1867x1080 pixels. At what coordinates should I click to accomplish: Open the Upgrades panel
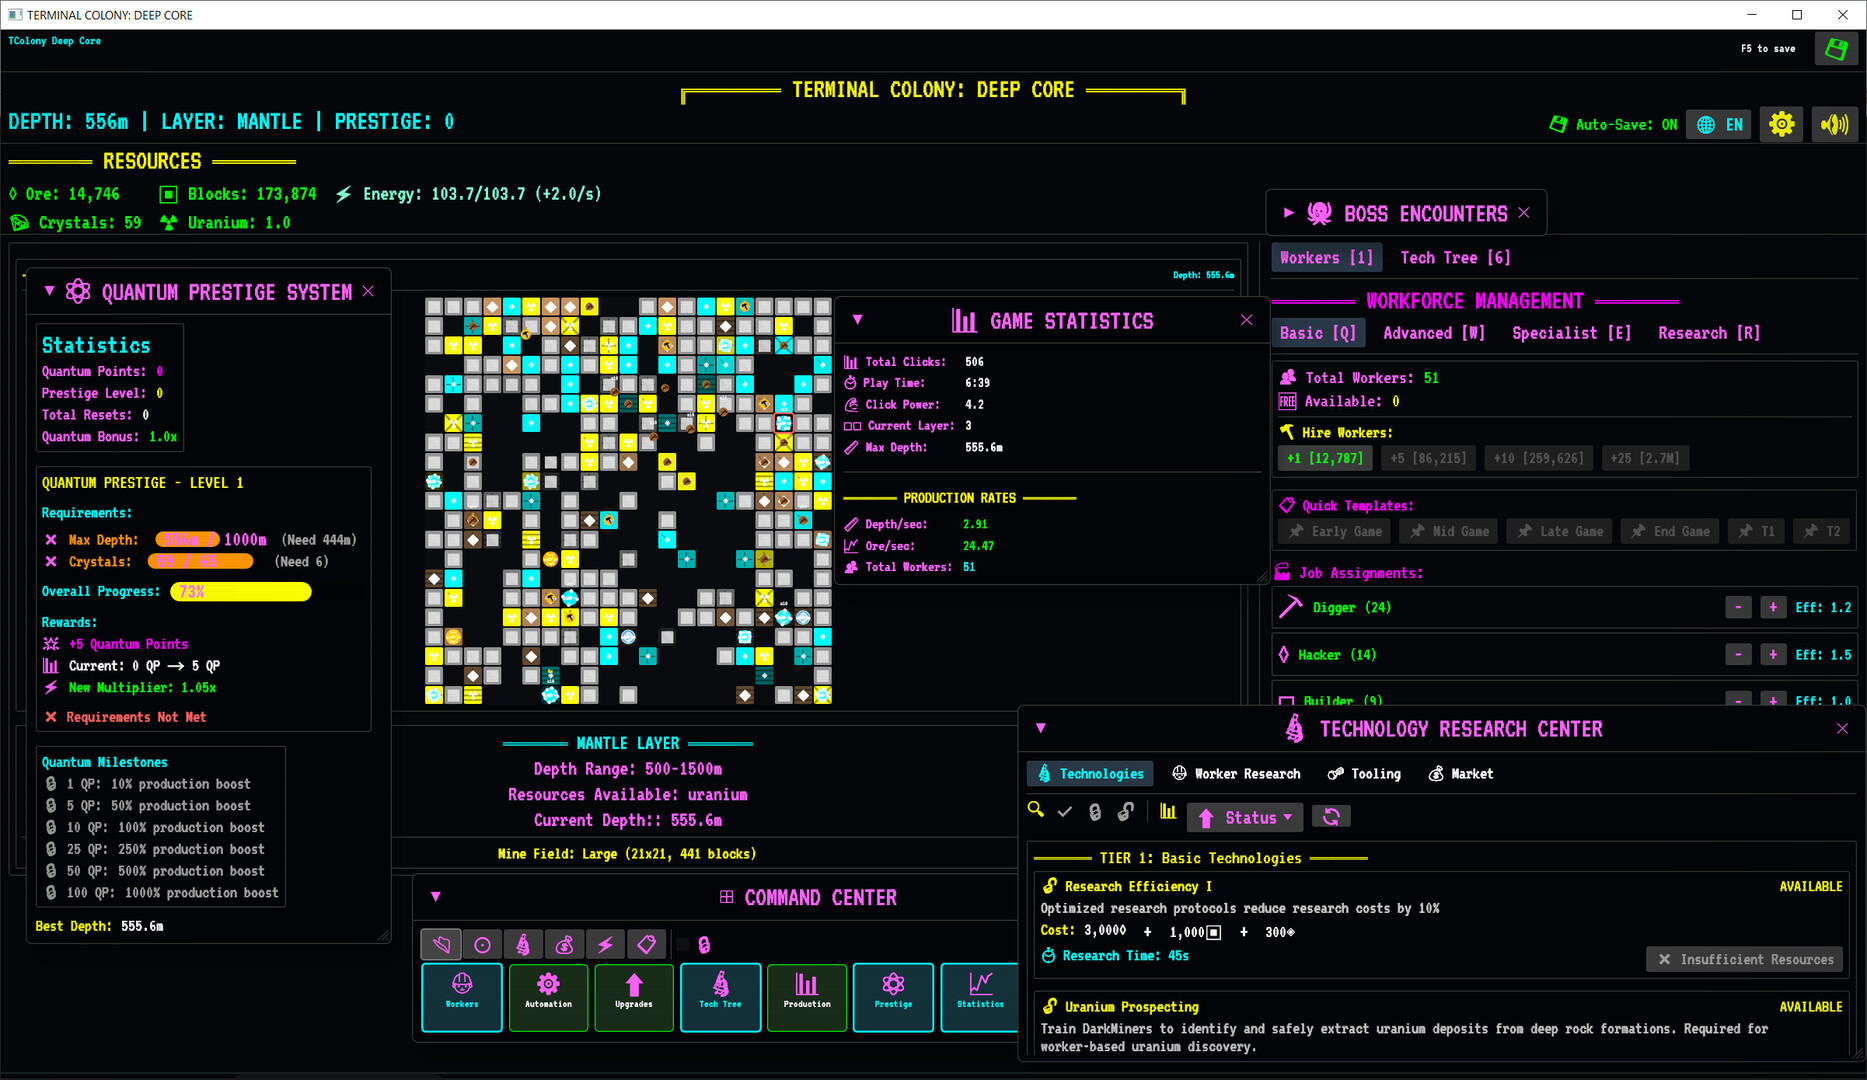(x=633, y=997)
